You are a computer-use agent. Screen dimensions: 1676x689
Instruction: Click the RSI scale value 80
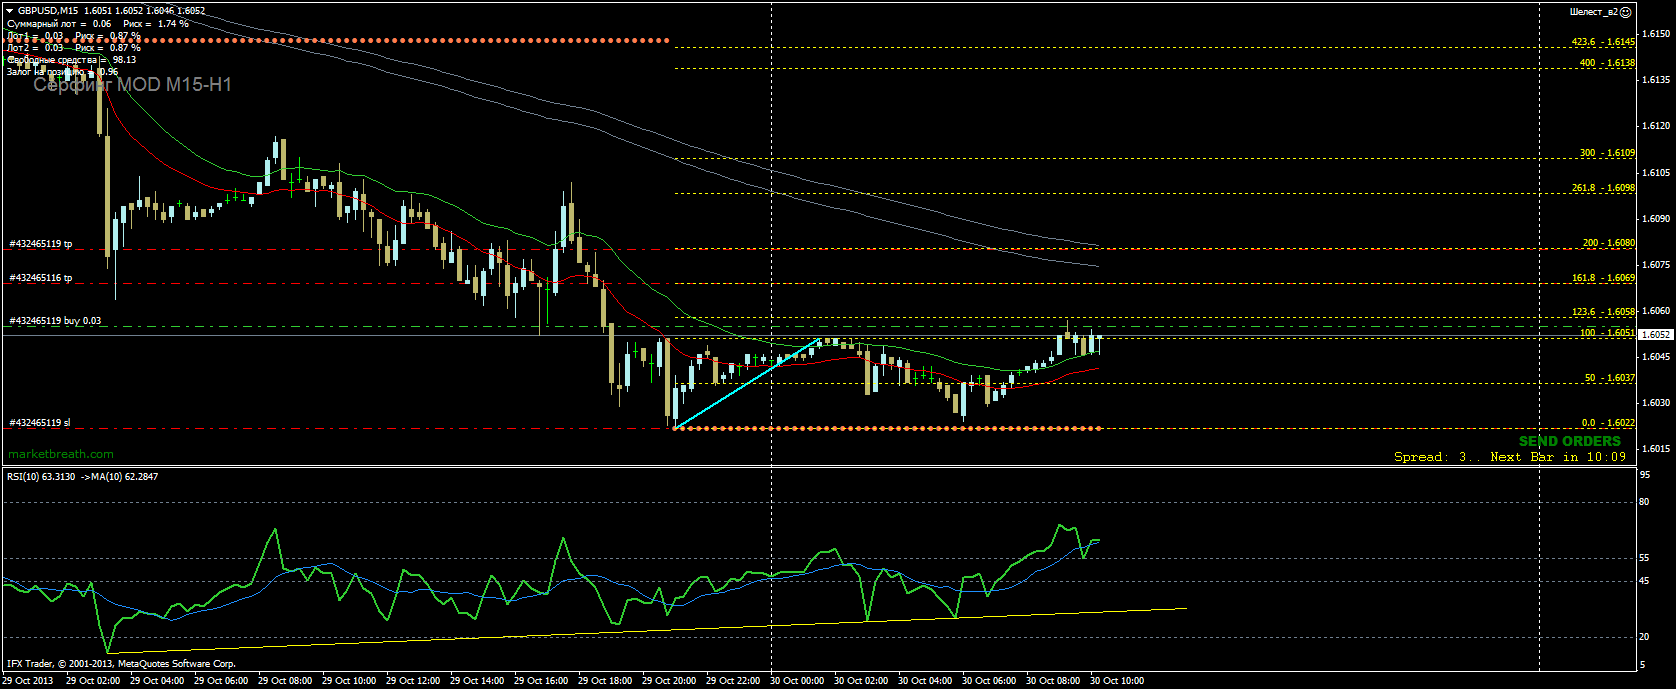point(1645,502)
